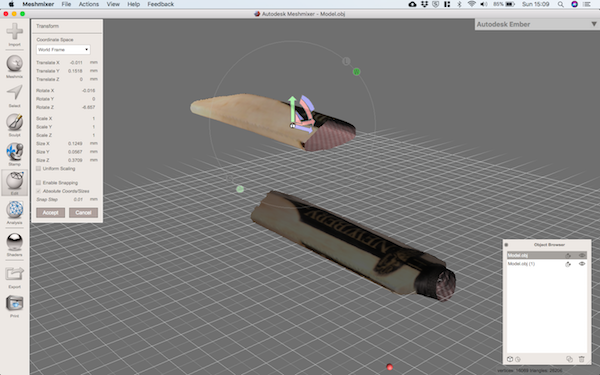Image resolution: width=600 pixels, height=375 pixels.
Task: Click the target icon on Model.obj (1) row
Action: (x=568, y=264)
